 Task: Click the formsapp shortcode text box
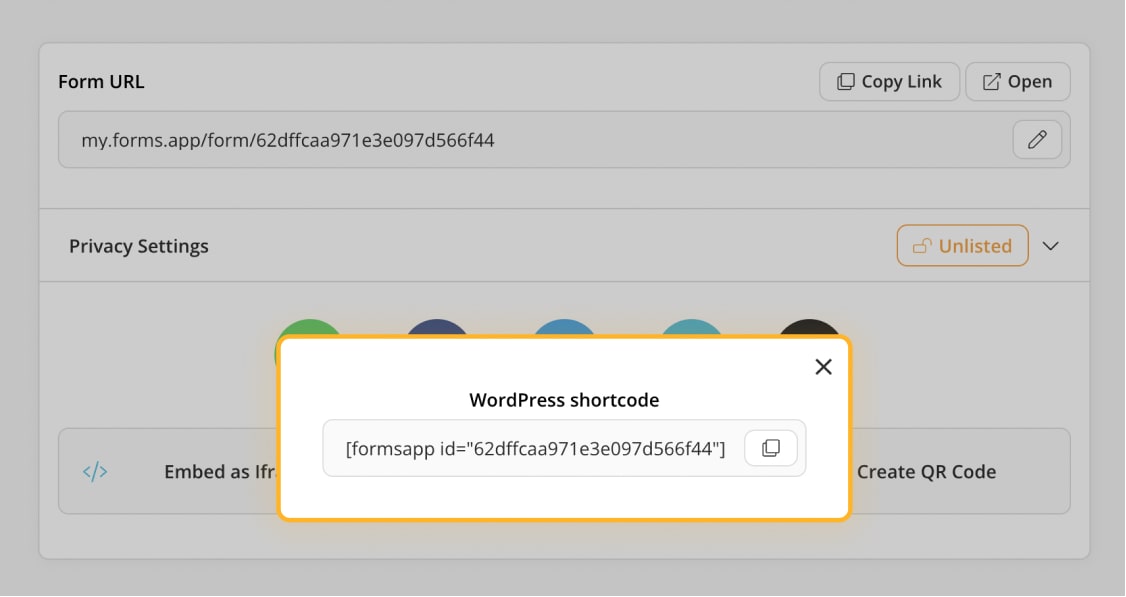pos(535,449)
